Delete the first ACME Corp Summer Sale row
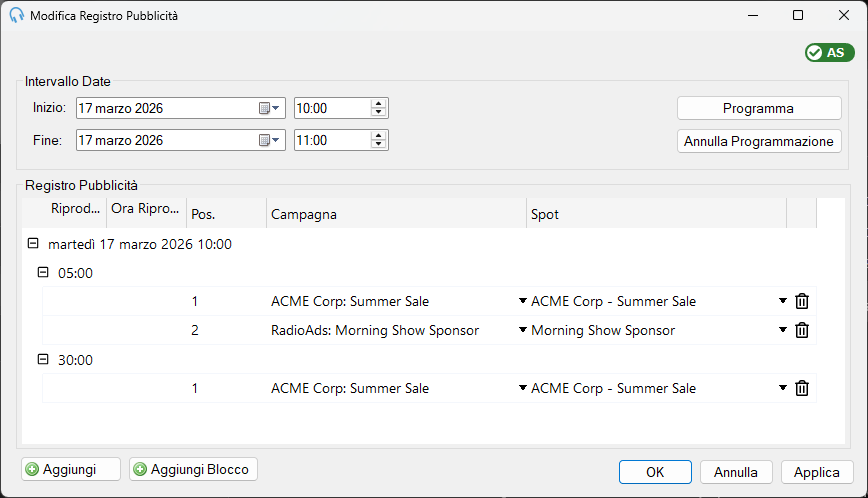 tap(802, 301)
